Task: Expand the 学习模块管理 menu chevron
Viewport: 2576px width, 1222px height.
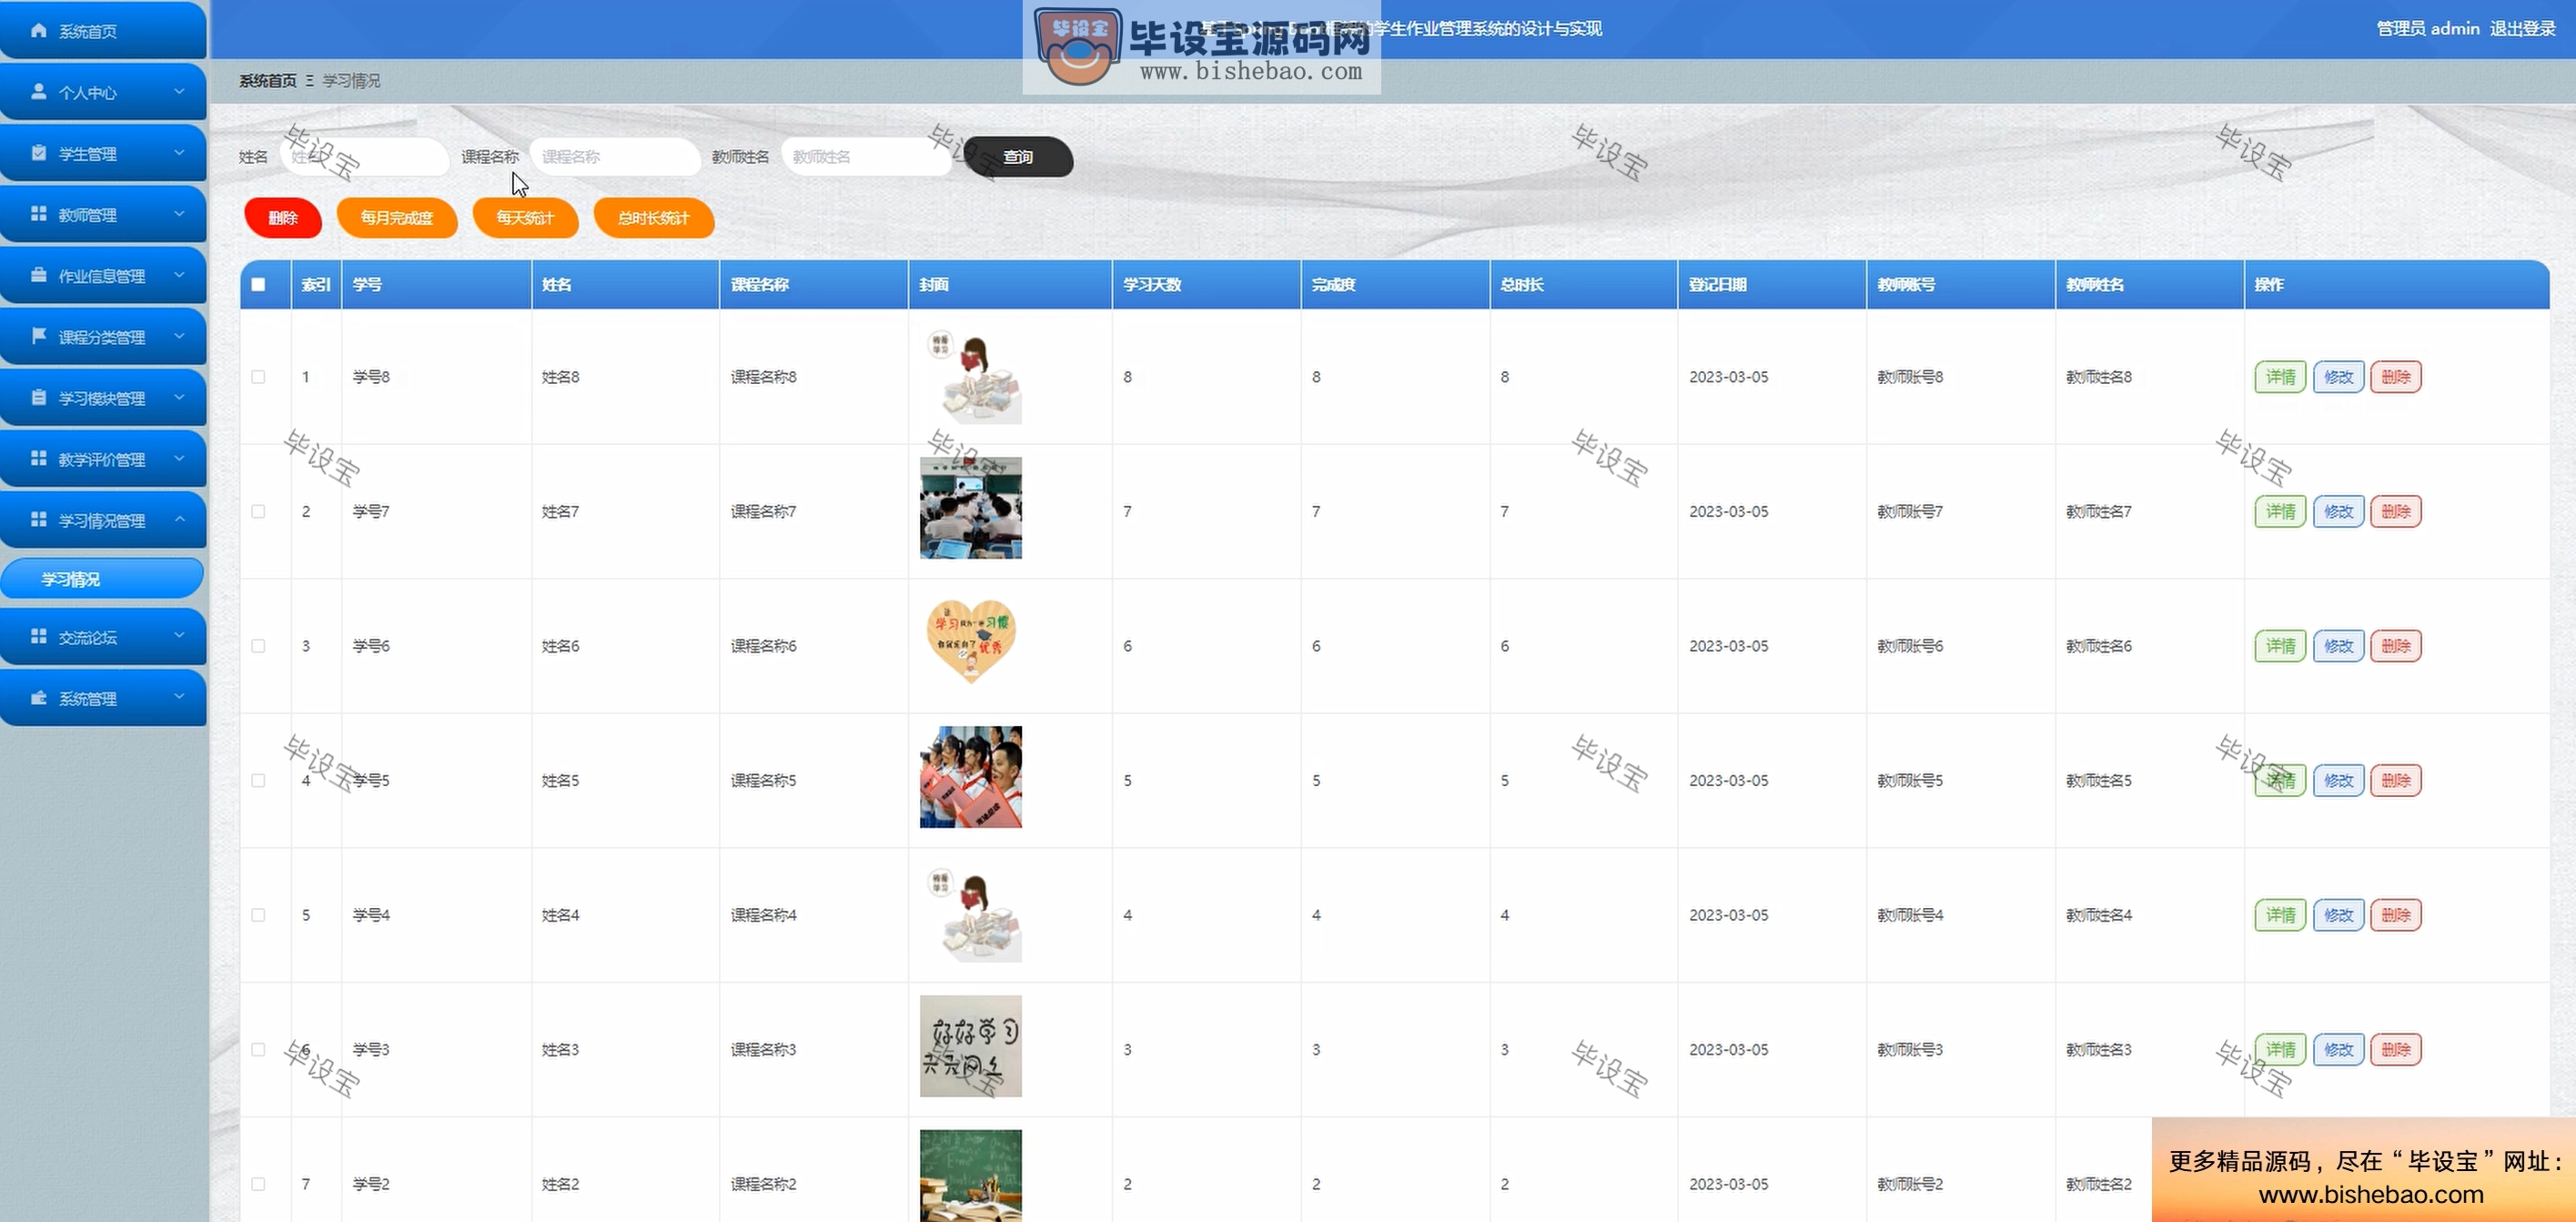Action: click(179, 397)
